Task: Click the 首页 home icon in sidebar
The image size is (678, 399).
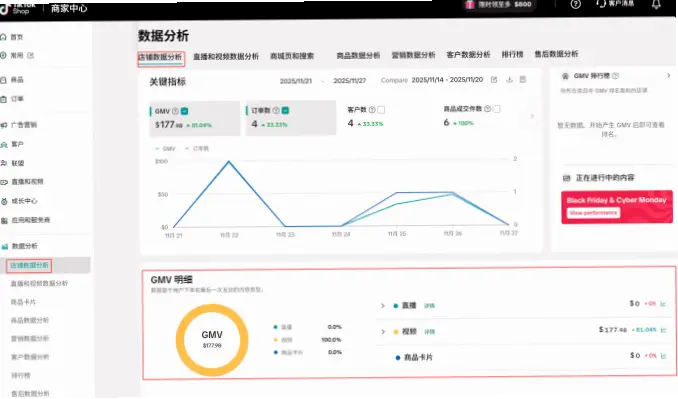Action: click(3, 37)
